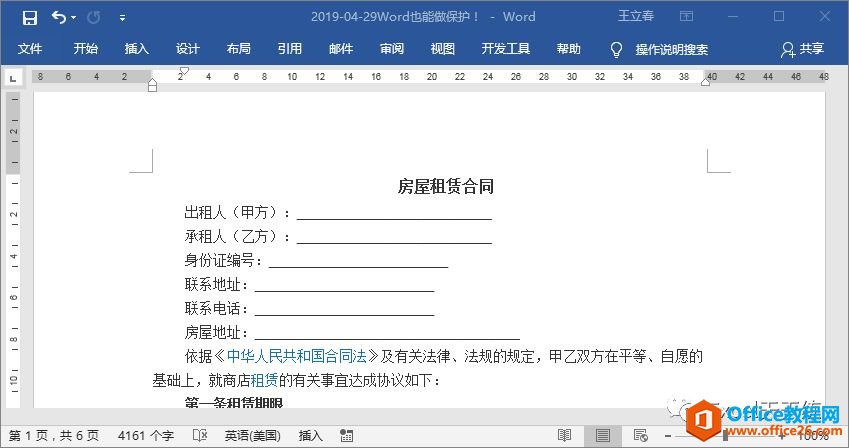The image size is (849, 448).
Task: Open Customize Quick Access Toolbar dropdown
Action: [x=122, y=18]
